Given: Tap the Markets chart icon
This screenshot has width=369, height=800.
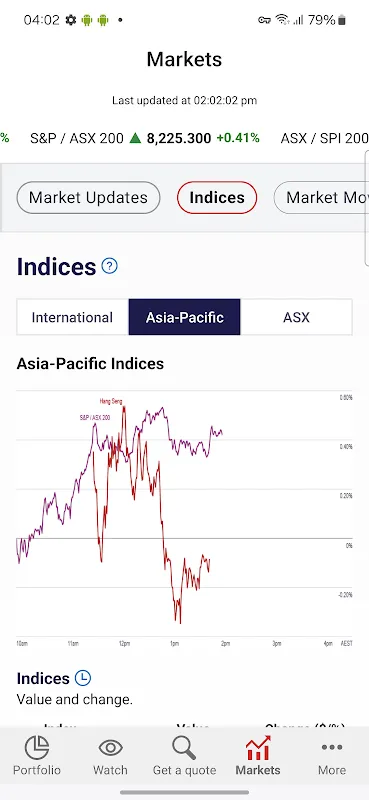Looking at the screenshot, I should 258,748.
